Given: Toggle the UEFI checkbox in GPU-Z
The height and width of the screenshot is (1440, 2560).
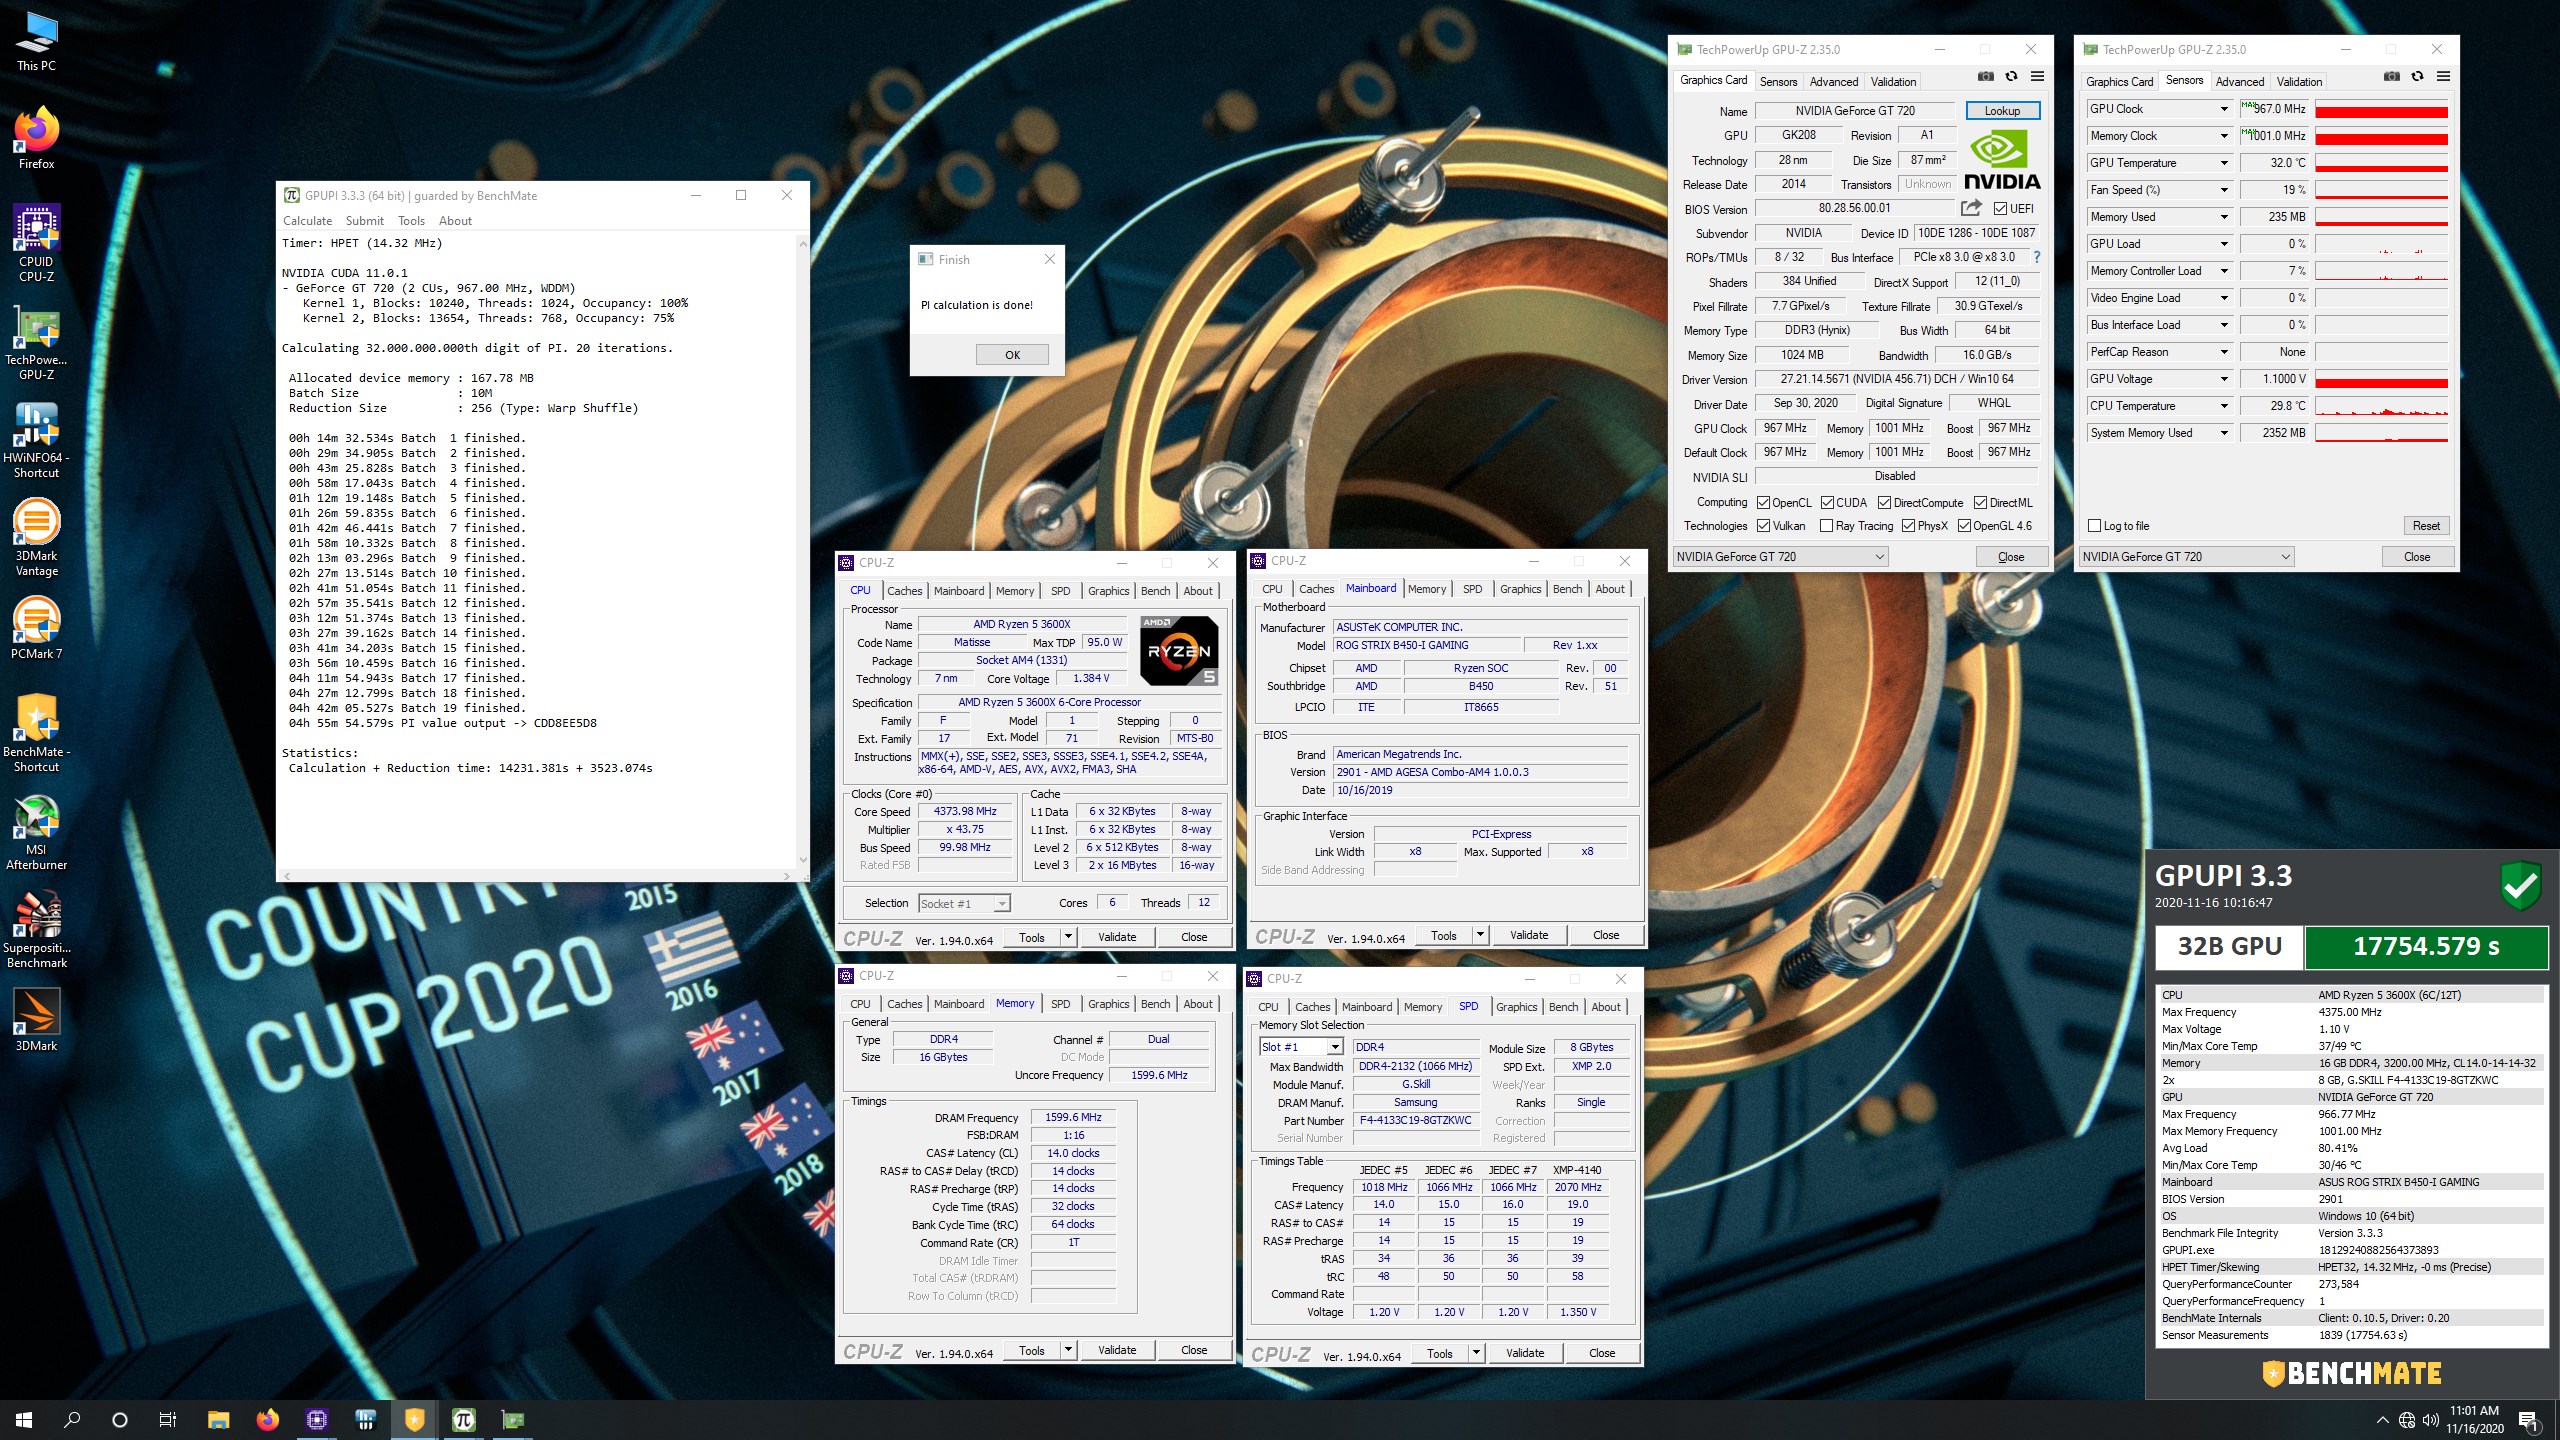Looking at the screenshot, I should coord(2000,208).
